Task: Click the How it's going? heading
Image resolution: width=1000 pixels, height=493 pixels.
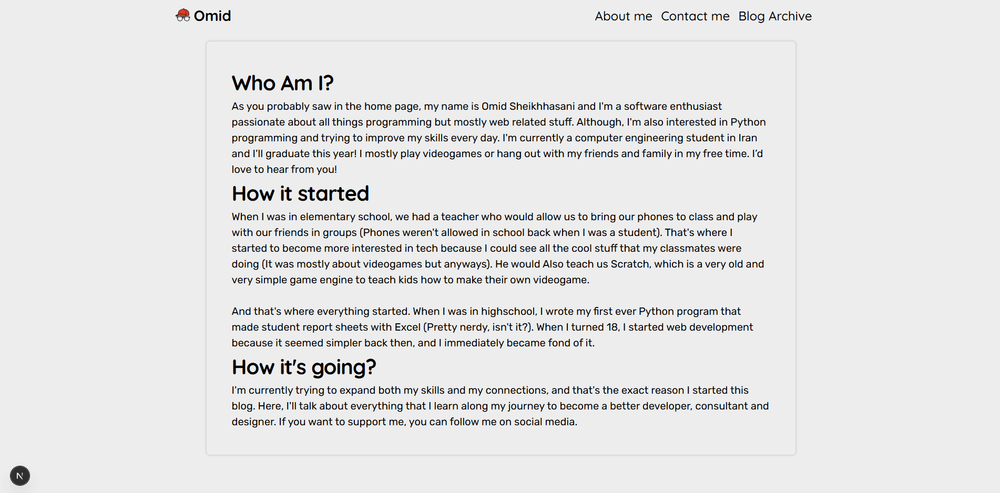Action: coord(304,367)
